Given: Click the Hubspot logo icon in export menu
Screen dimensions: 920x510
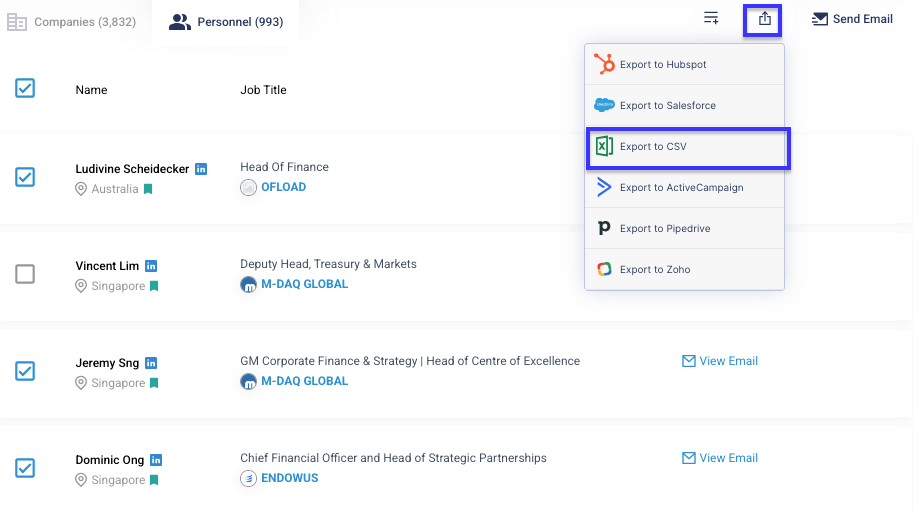Looking at the screenshot, I should (604, 64).
